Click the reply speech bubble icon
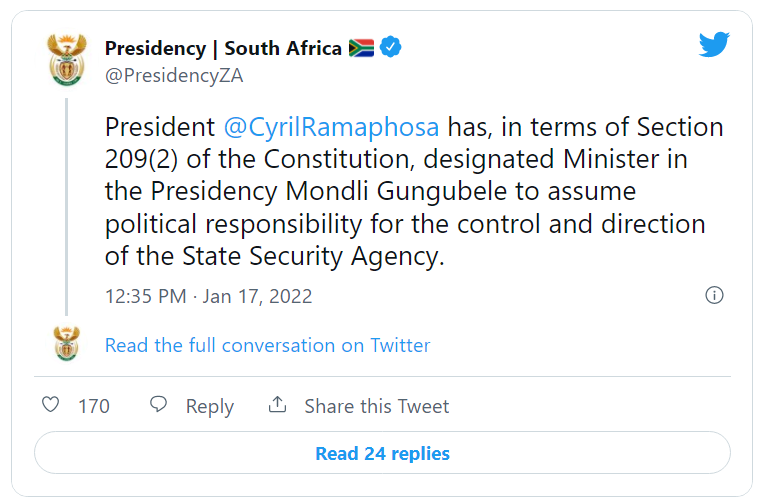This screenshot has width=761, height=501. [x=158, y=404]
